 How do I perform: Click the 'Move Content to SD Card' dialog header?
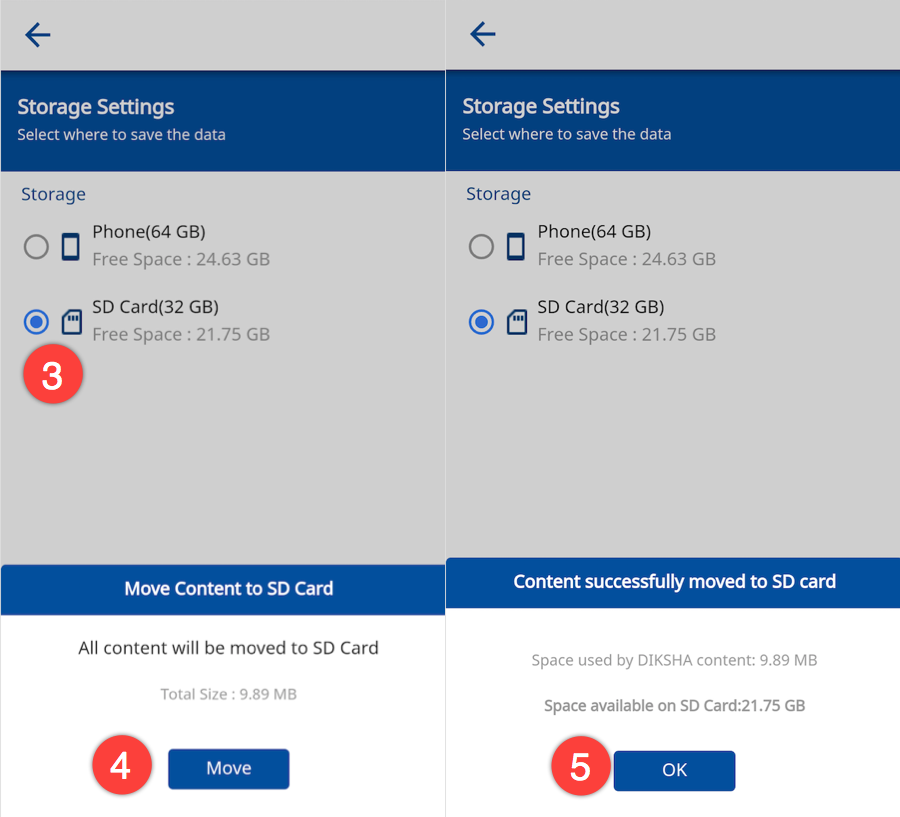coord(228,589)
